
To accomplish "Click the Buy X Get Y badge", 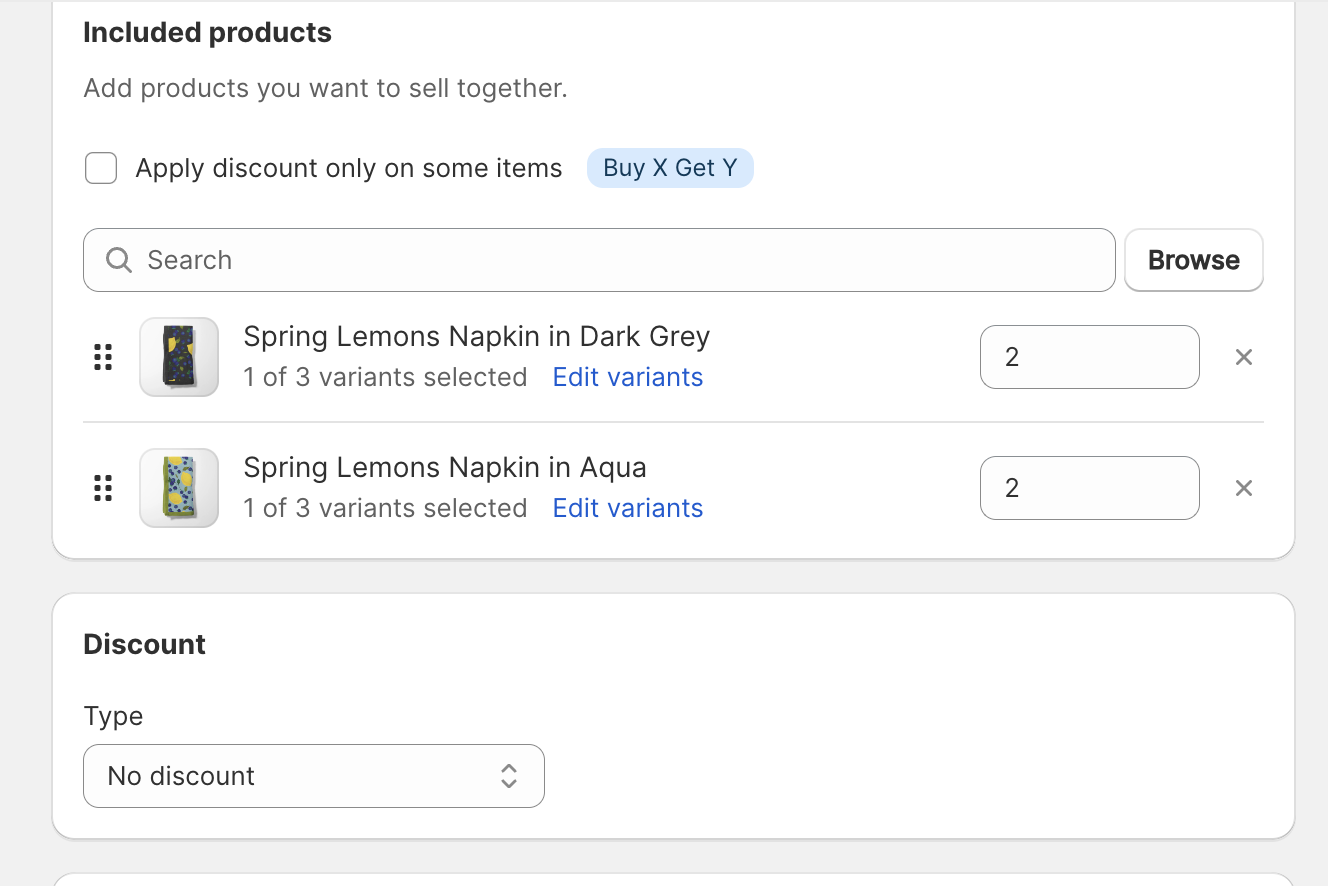I will (670, 168).
